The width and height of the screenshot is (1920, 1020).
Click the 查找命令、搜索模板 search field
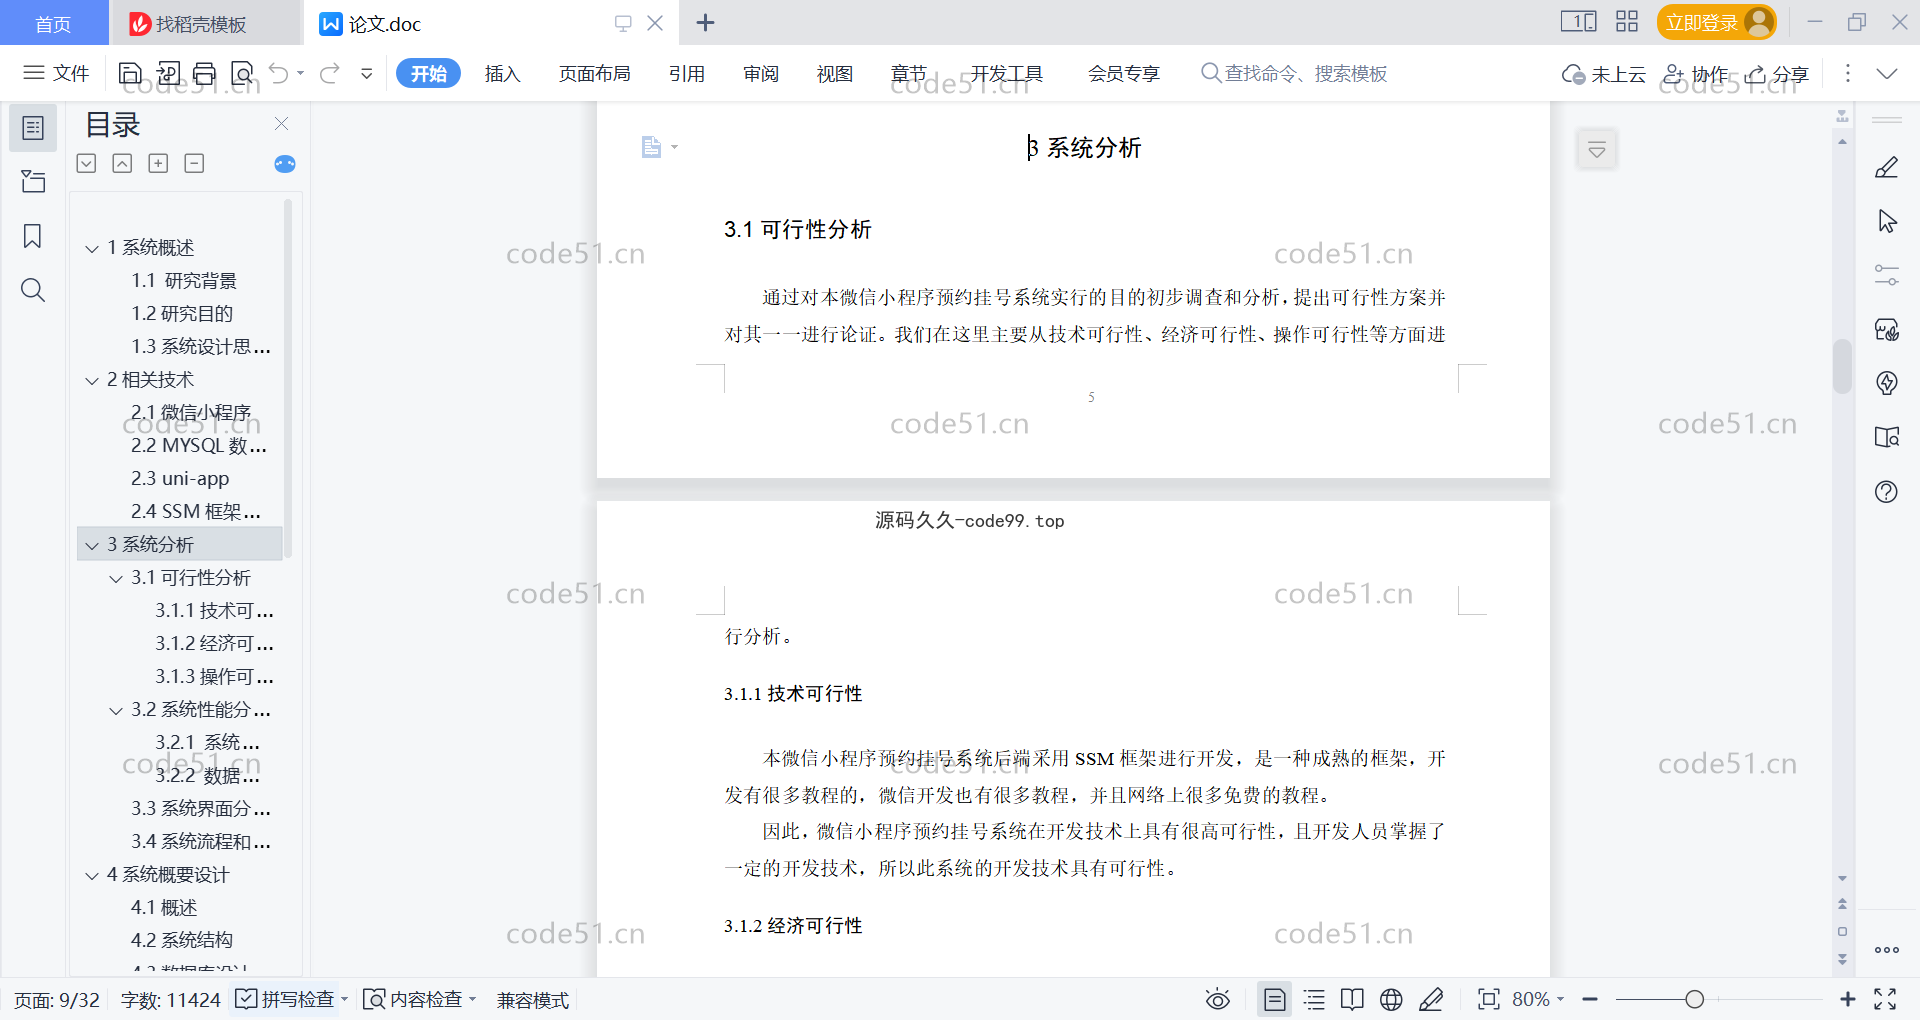[x=1294, y=73]
